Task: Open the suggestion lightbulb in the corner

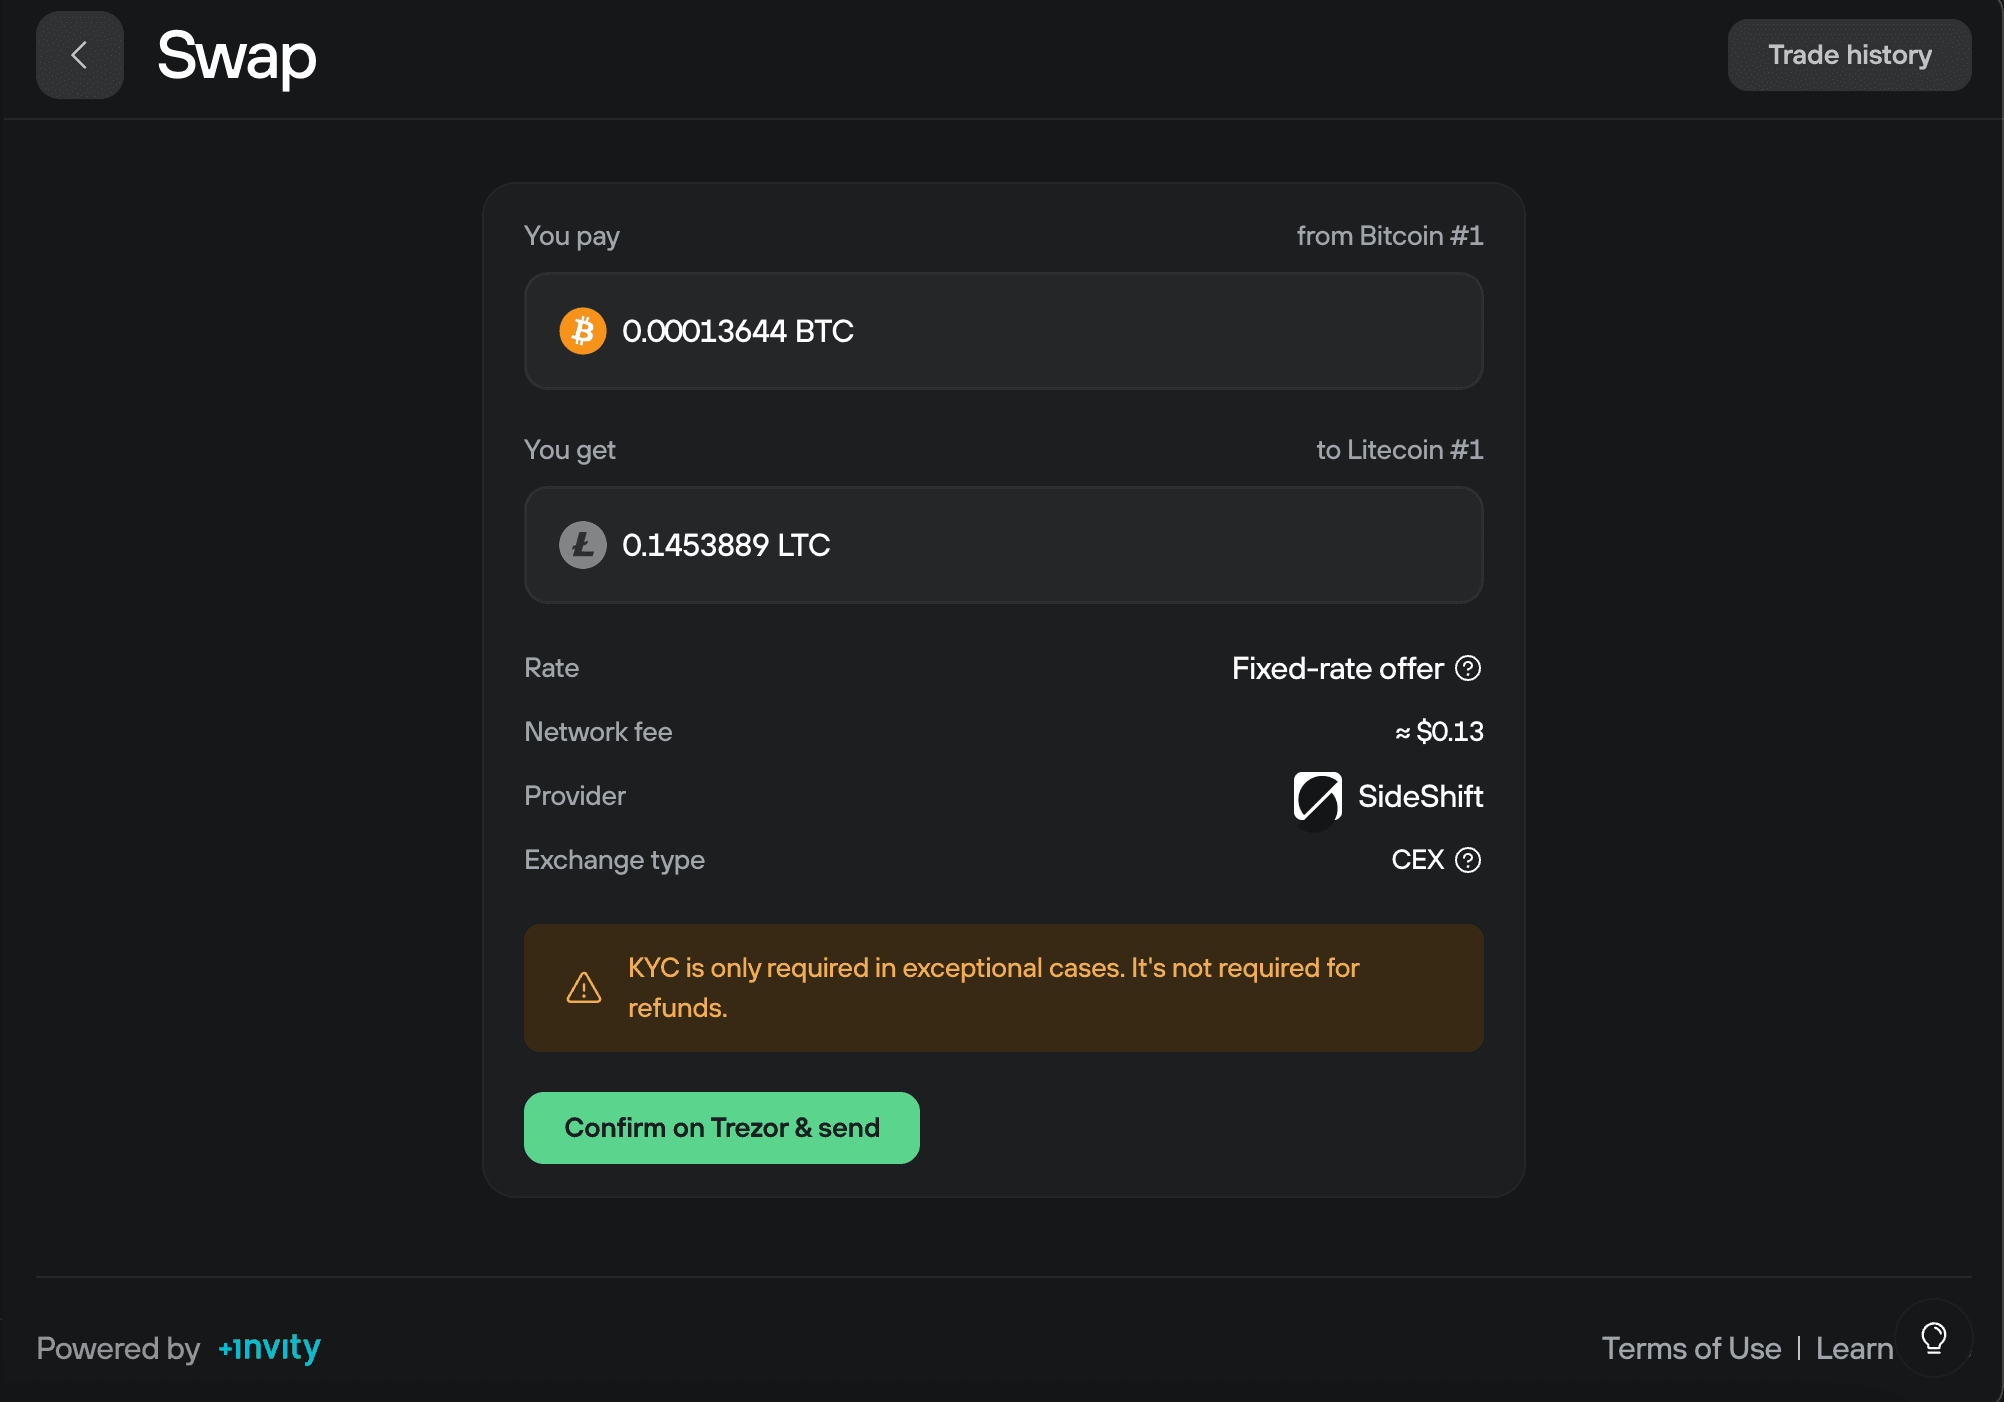Action: point(1932,1336)
